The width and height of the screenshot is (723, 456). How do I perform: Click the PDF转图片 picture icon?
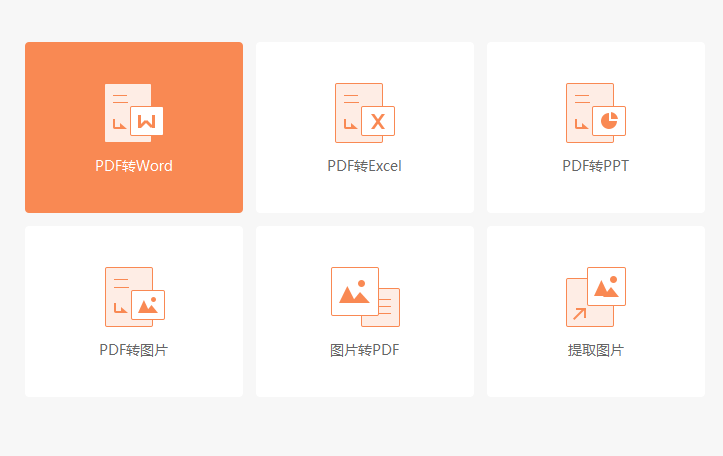point(135,297)
